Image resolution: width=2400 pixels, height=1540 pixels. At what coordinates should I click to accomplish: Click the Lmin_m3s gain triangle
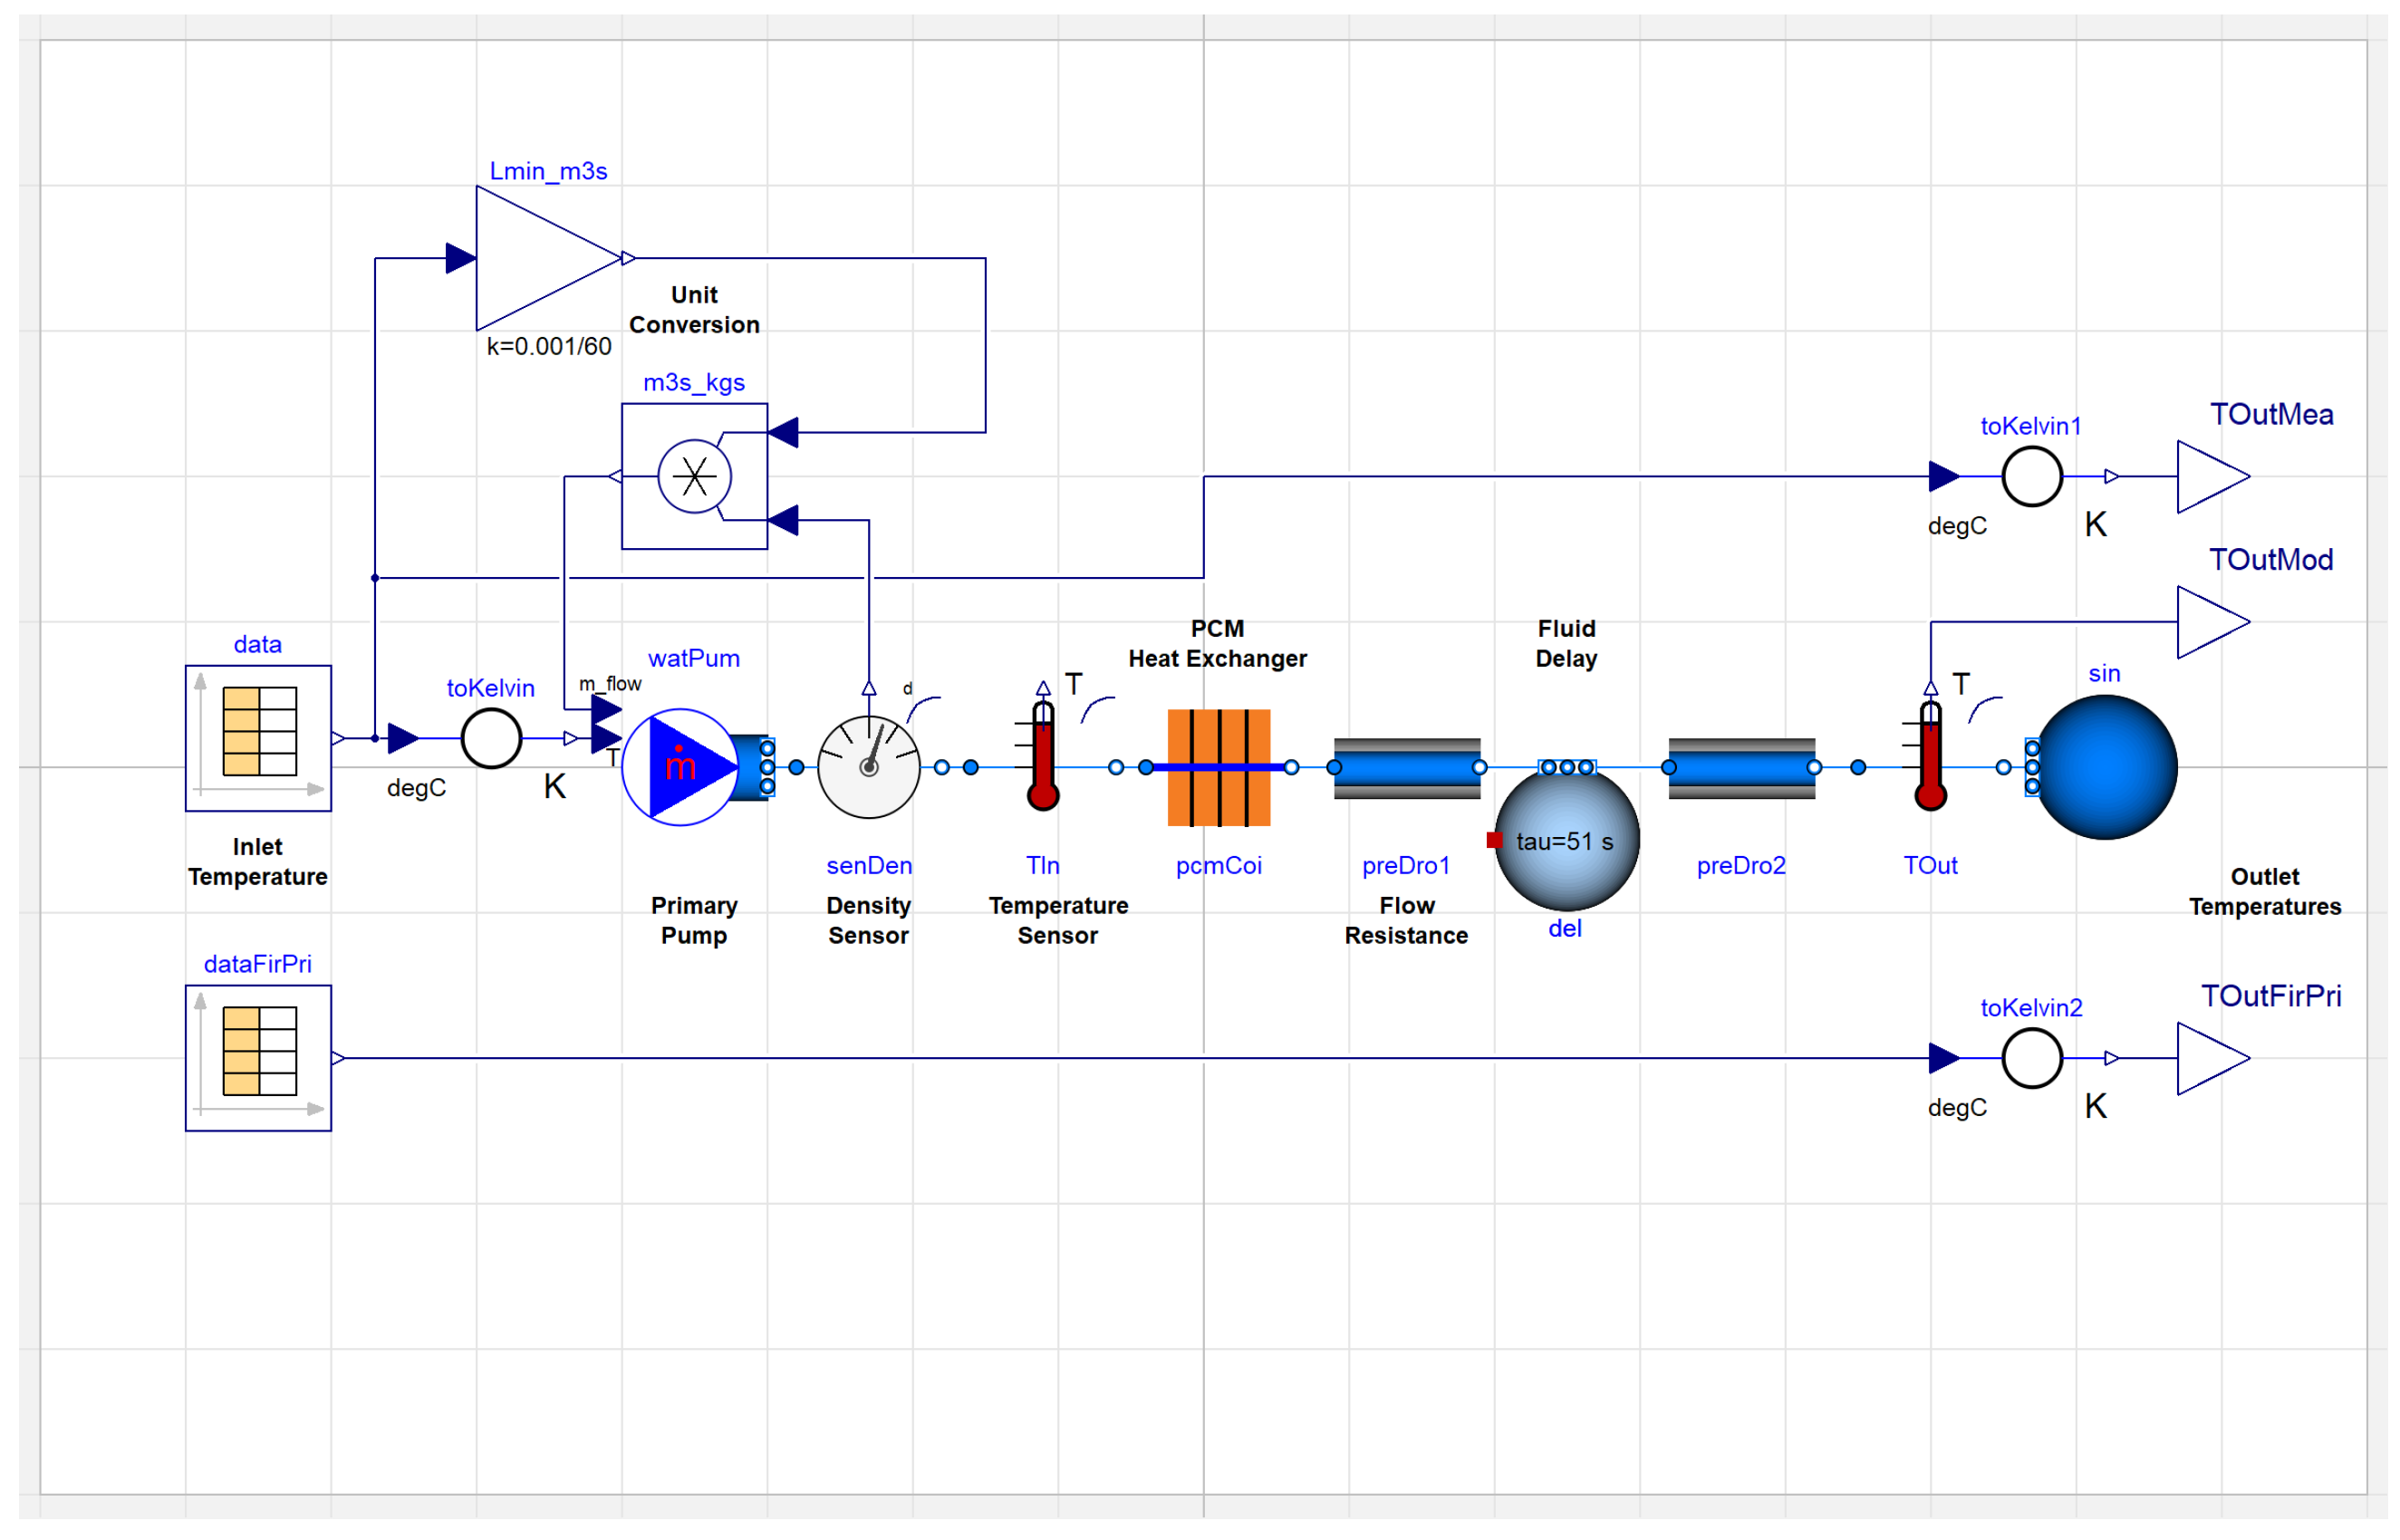(548, 258)
